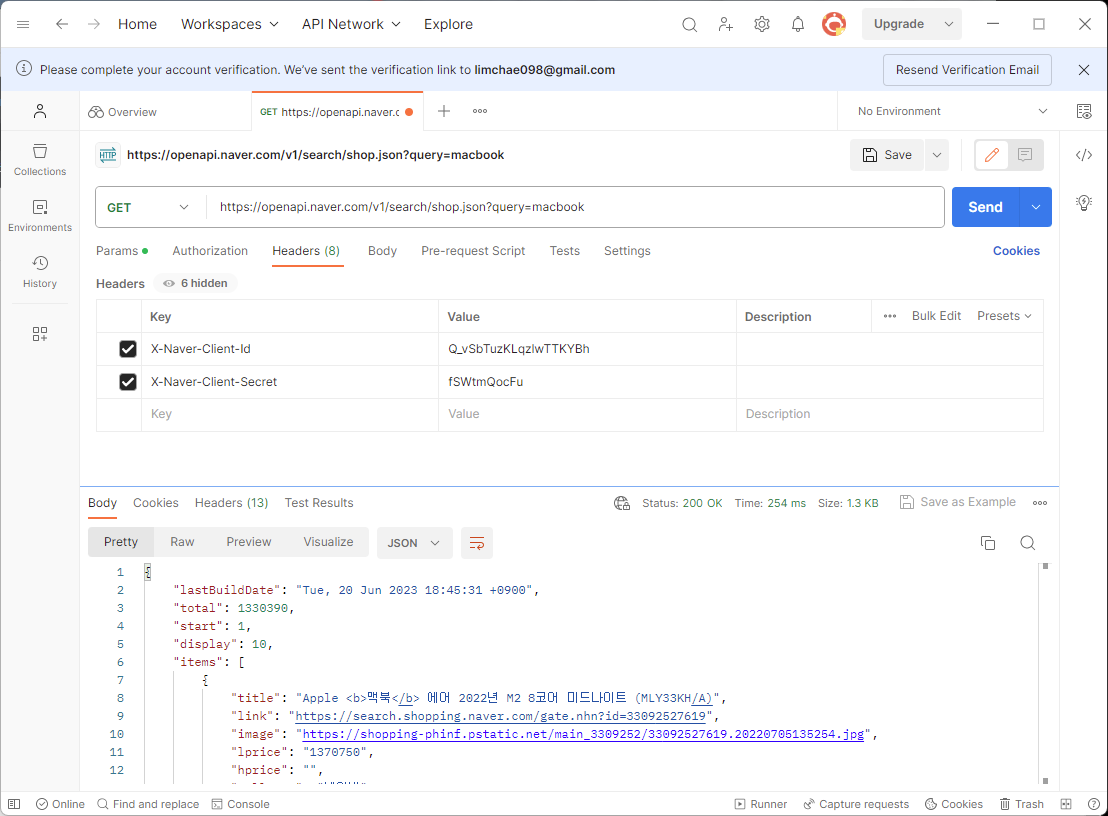The image size is (1108, 816).
Task: Open the Upgrade dropdown arrow
Action: (949, 24)
